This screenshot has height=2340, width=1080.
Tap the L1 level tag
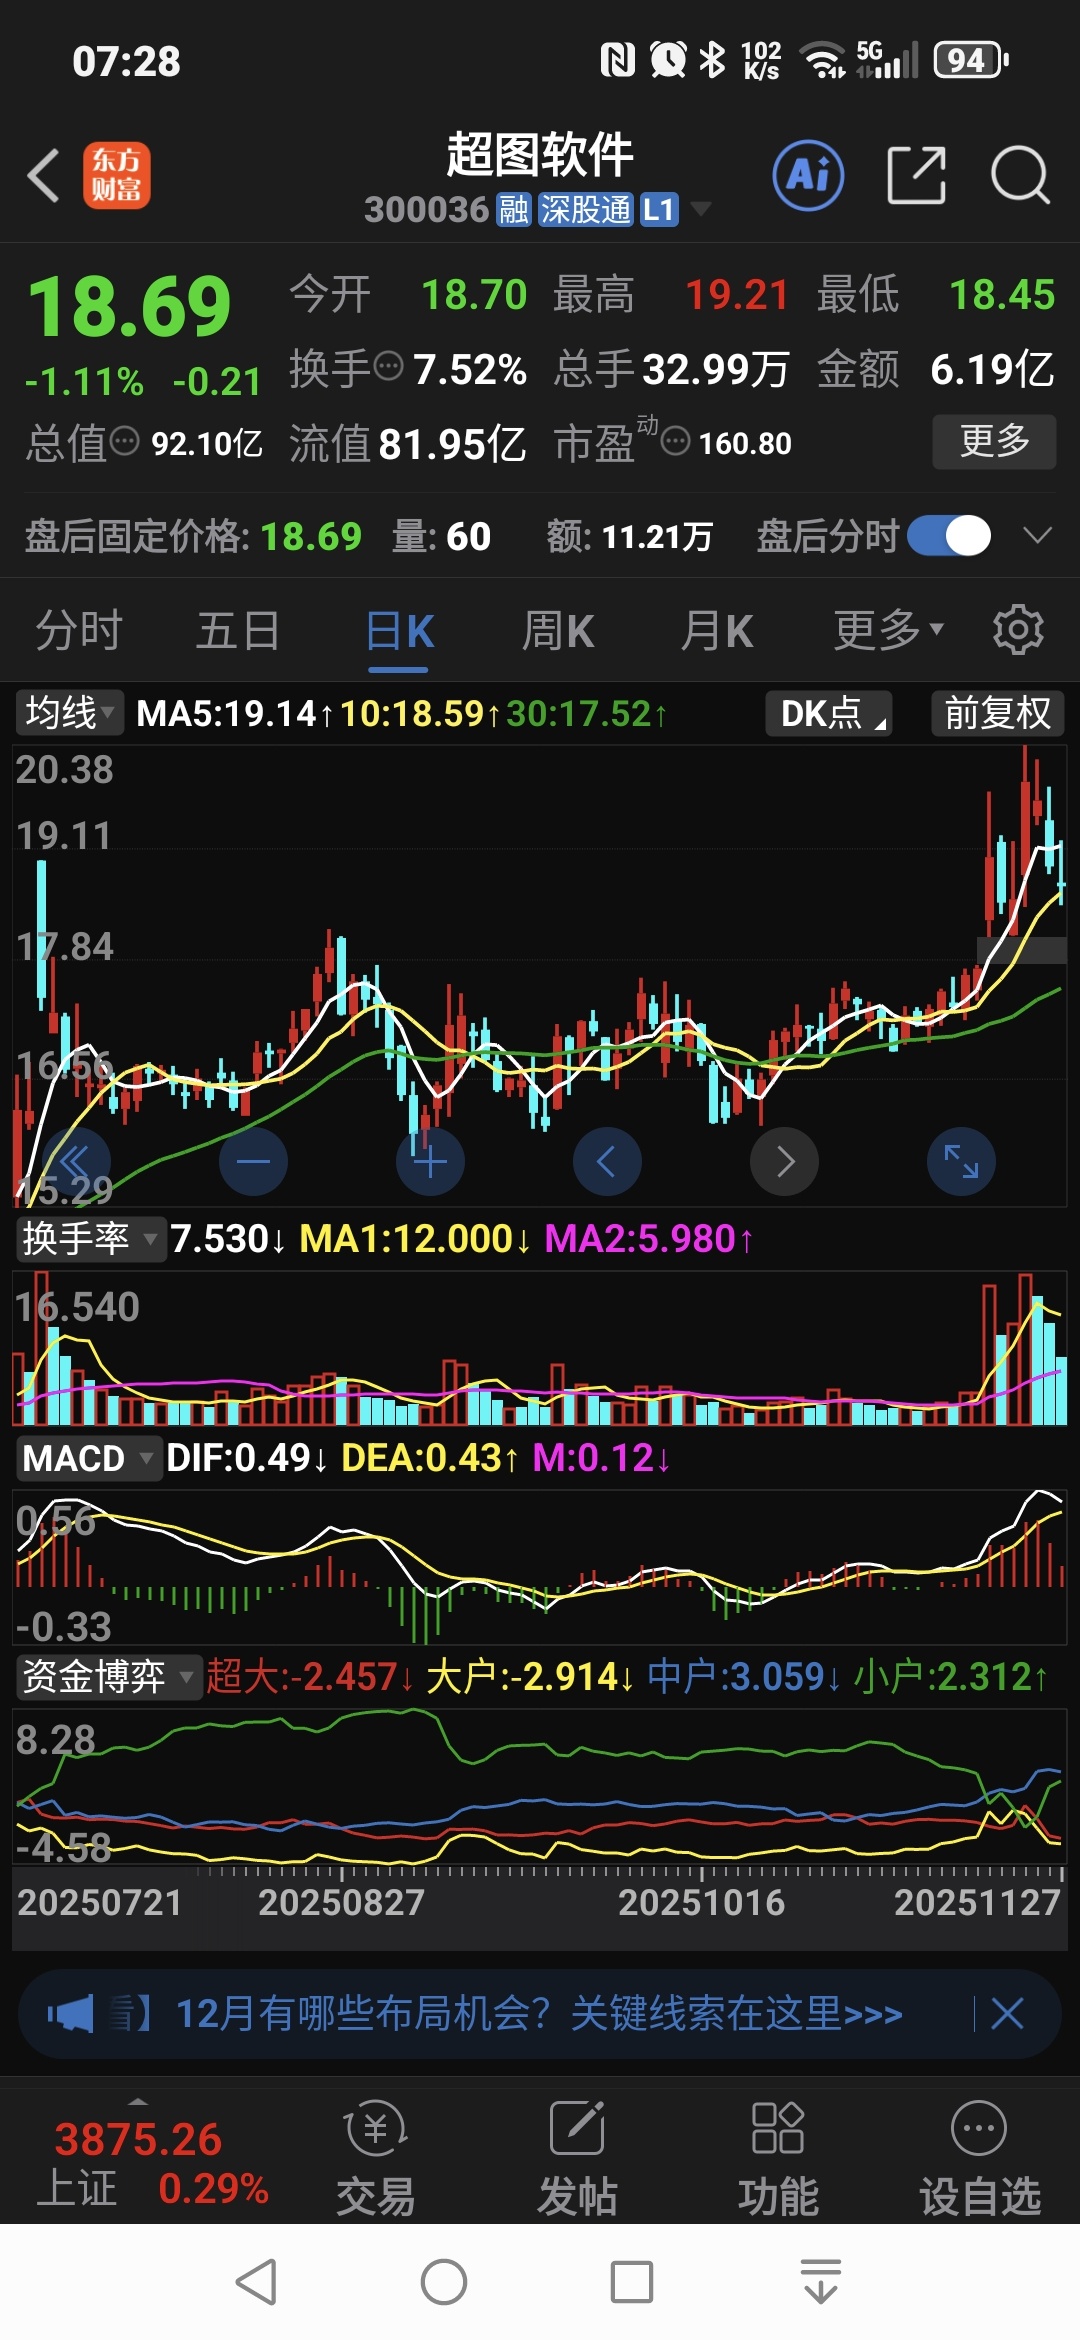659,210
